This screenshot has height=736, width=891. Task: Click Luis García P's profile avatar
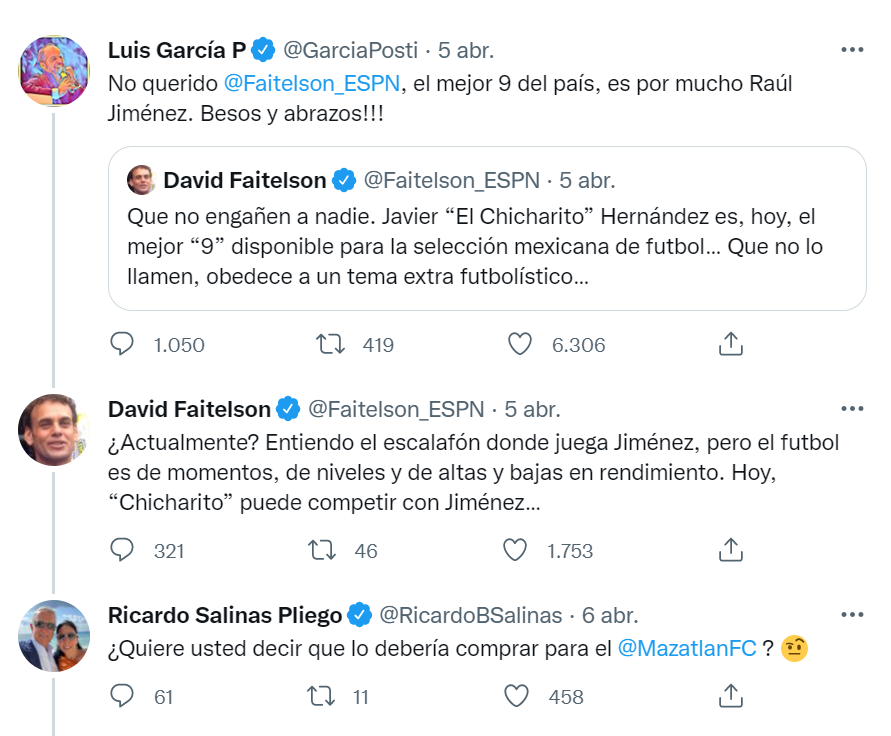(x=55, y=70)
